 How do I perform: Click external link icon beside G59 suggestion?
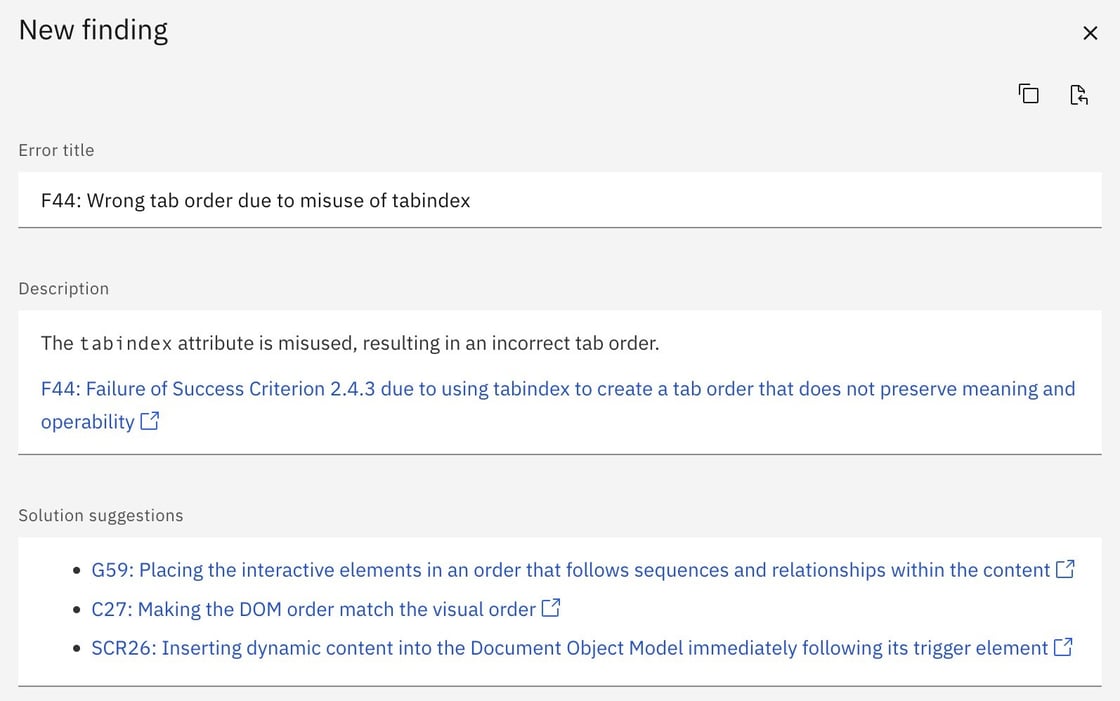click(1065, 569)
